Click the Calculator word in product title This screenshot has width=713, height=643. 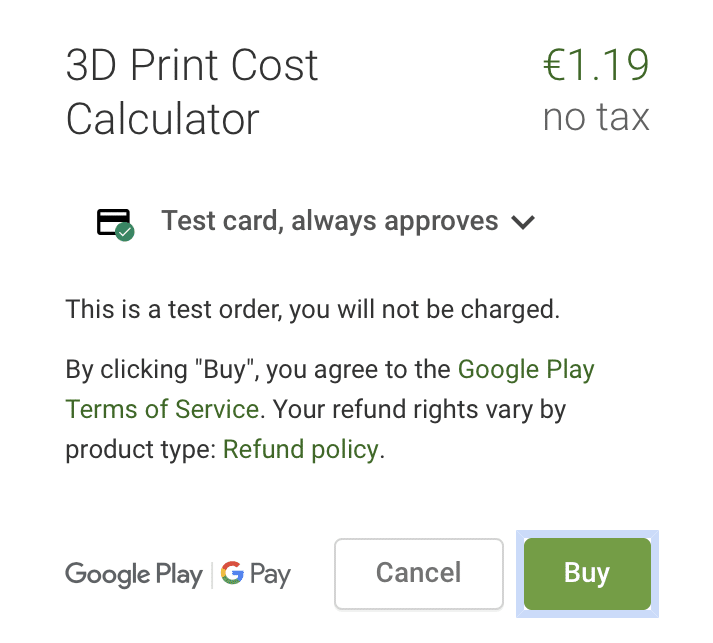pos(162,119)
